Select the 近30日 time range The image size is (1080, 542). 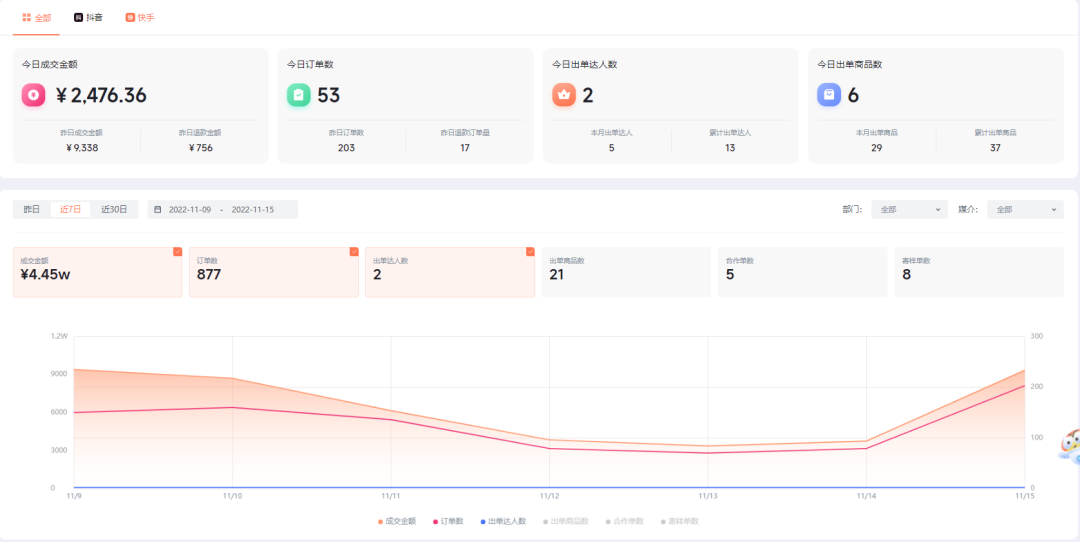click(x=114, y=210)
